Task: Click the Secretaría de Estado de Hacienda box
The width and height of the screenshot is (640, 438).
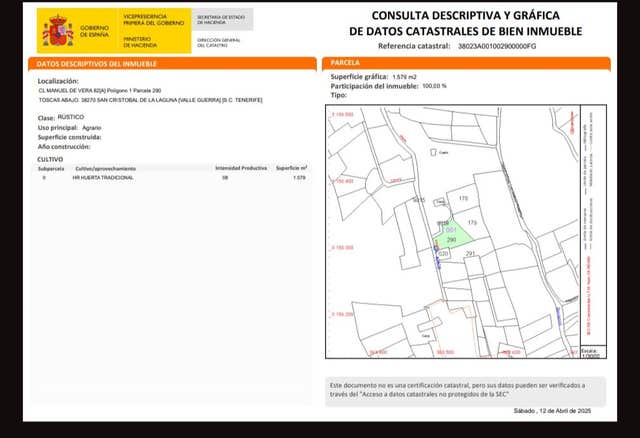Action: (x=222, y=19)
